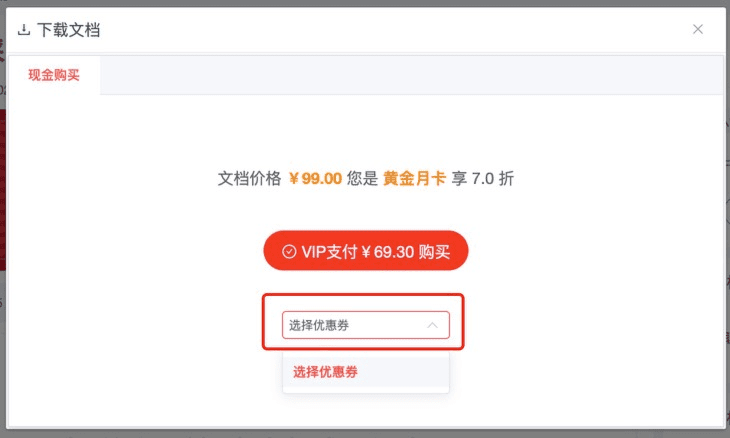Switch to the 现金购买 tab
This screenshot has width=730, height=438.
click(x=54, y=75)
